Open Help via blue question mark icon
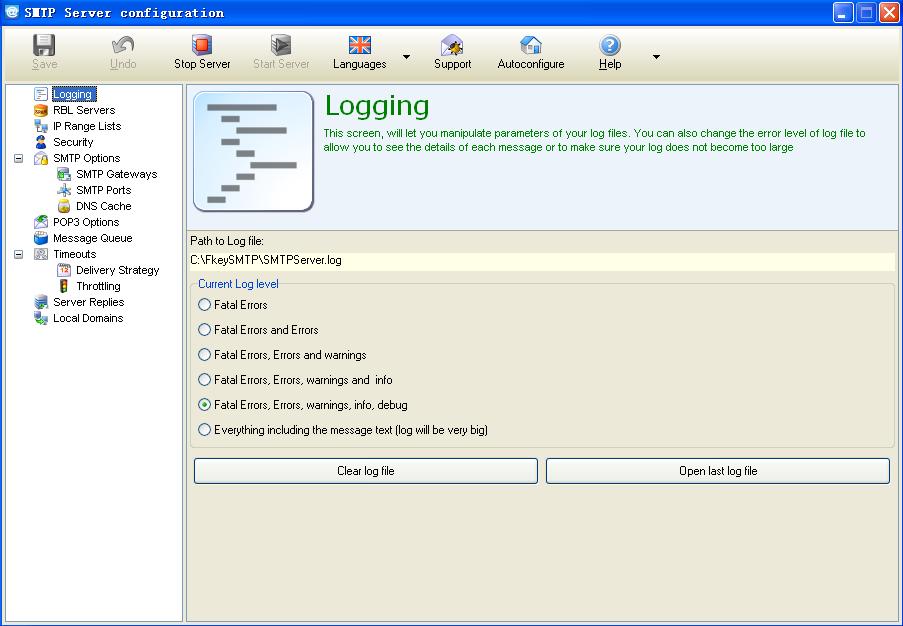The image size is (903, 626). 610,45
